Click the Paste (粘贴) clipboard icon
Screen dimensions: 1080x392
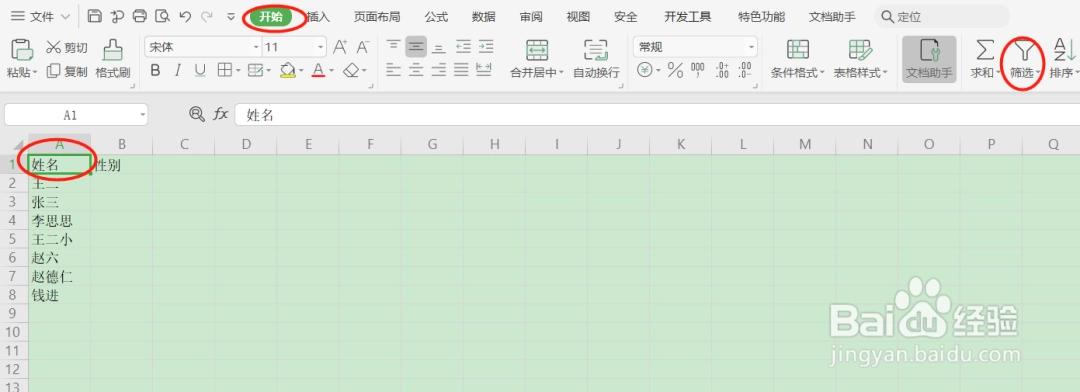(23, 50)
